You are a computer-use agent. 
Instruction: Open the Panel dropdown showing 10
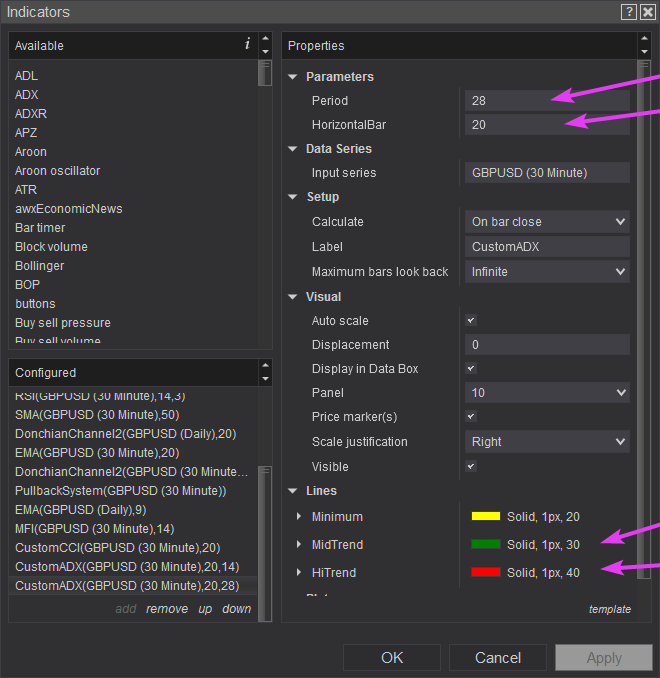547,393
